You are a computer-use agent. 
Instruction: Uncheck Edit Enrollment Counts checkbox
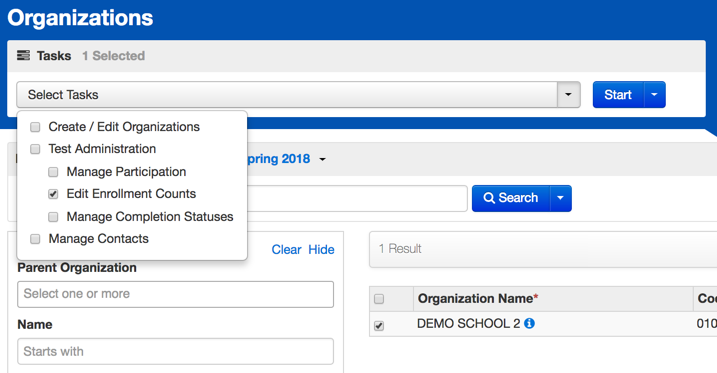[x=53, y=194]
